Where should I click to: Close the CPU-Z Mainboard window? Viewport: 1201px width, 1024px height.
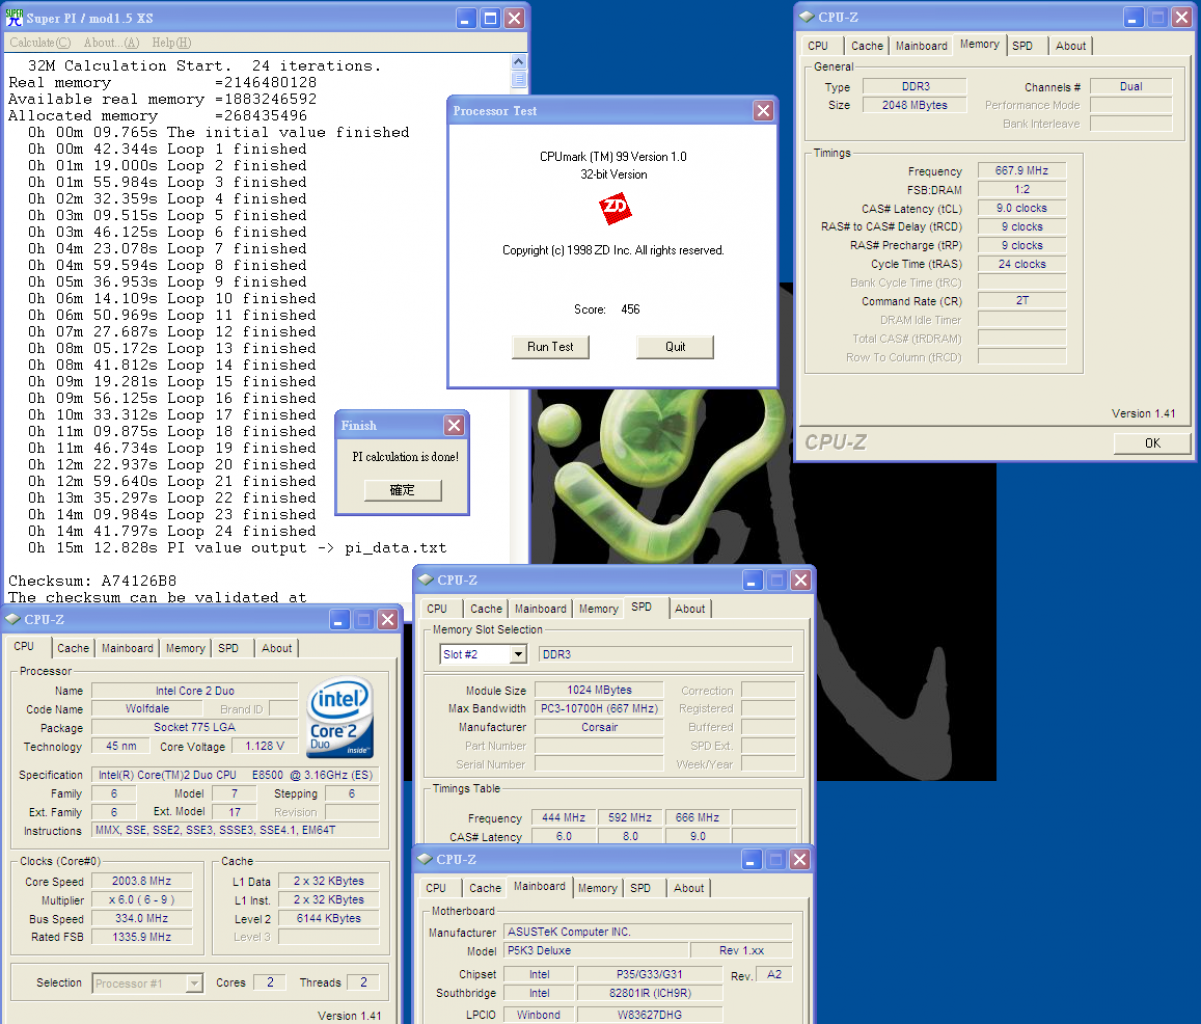[800, 860]
